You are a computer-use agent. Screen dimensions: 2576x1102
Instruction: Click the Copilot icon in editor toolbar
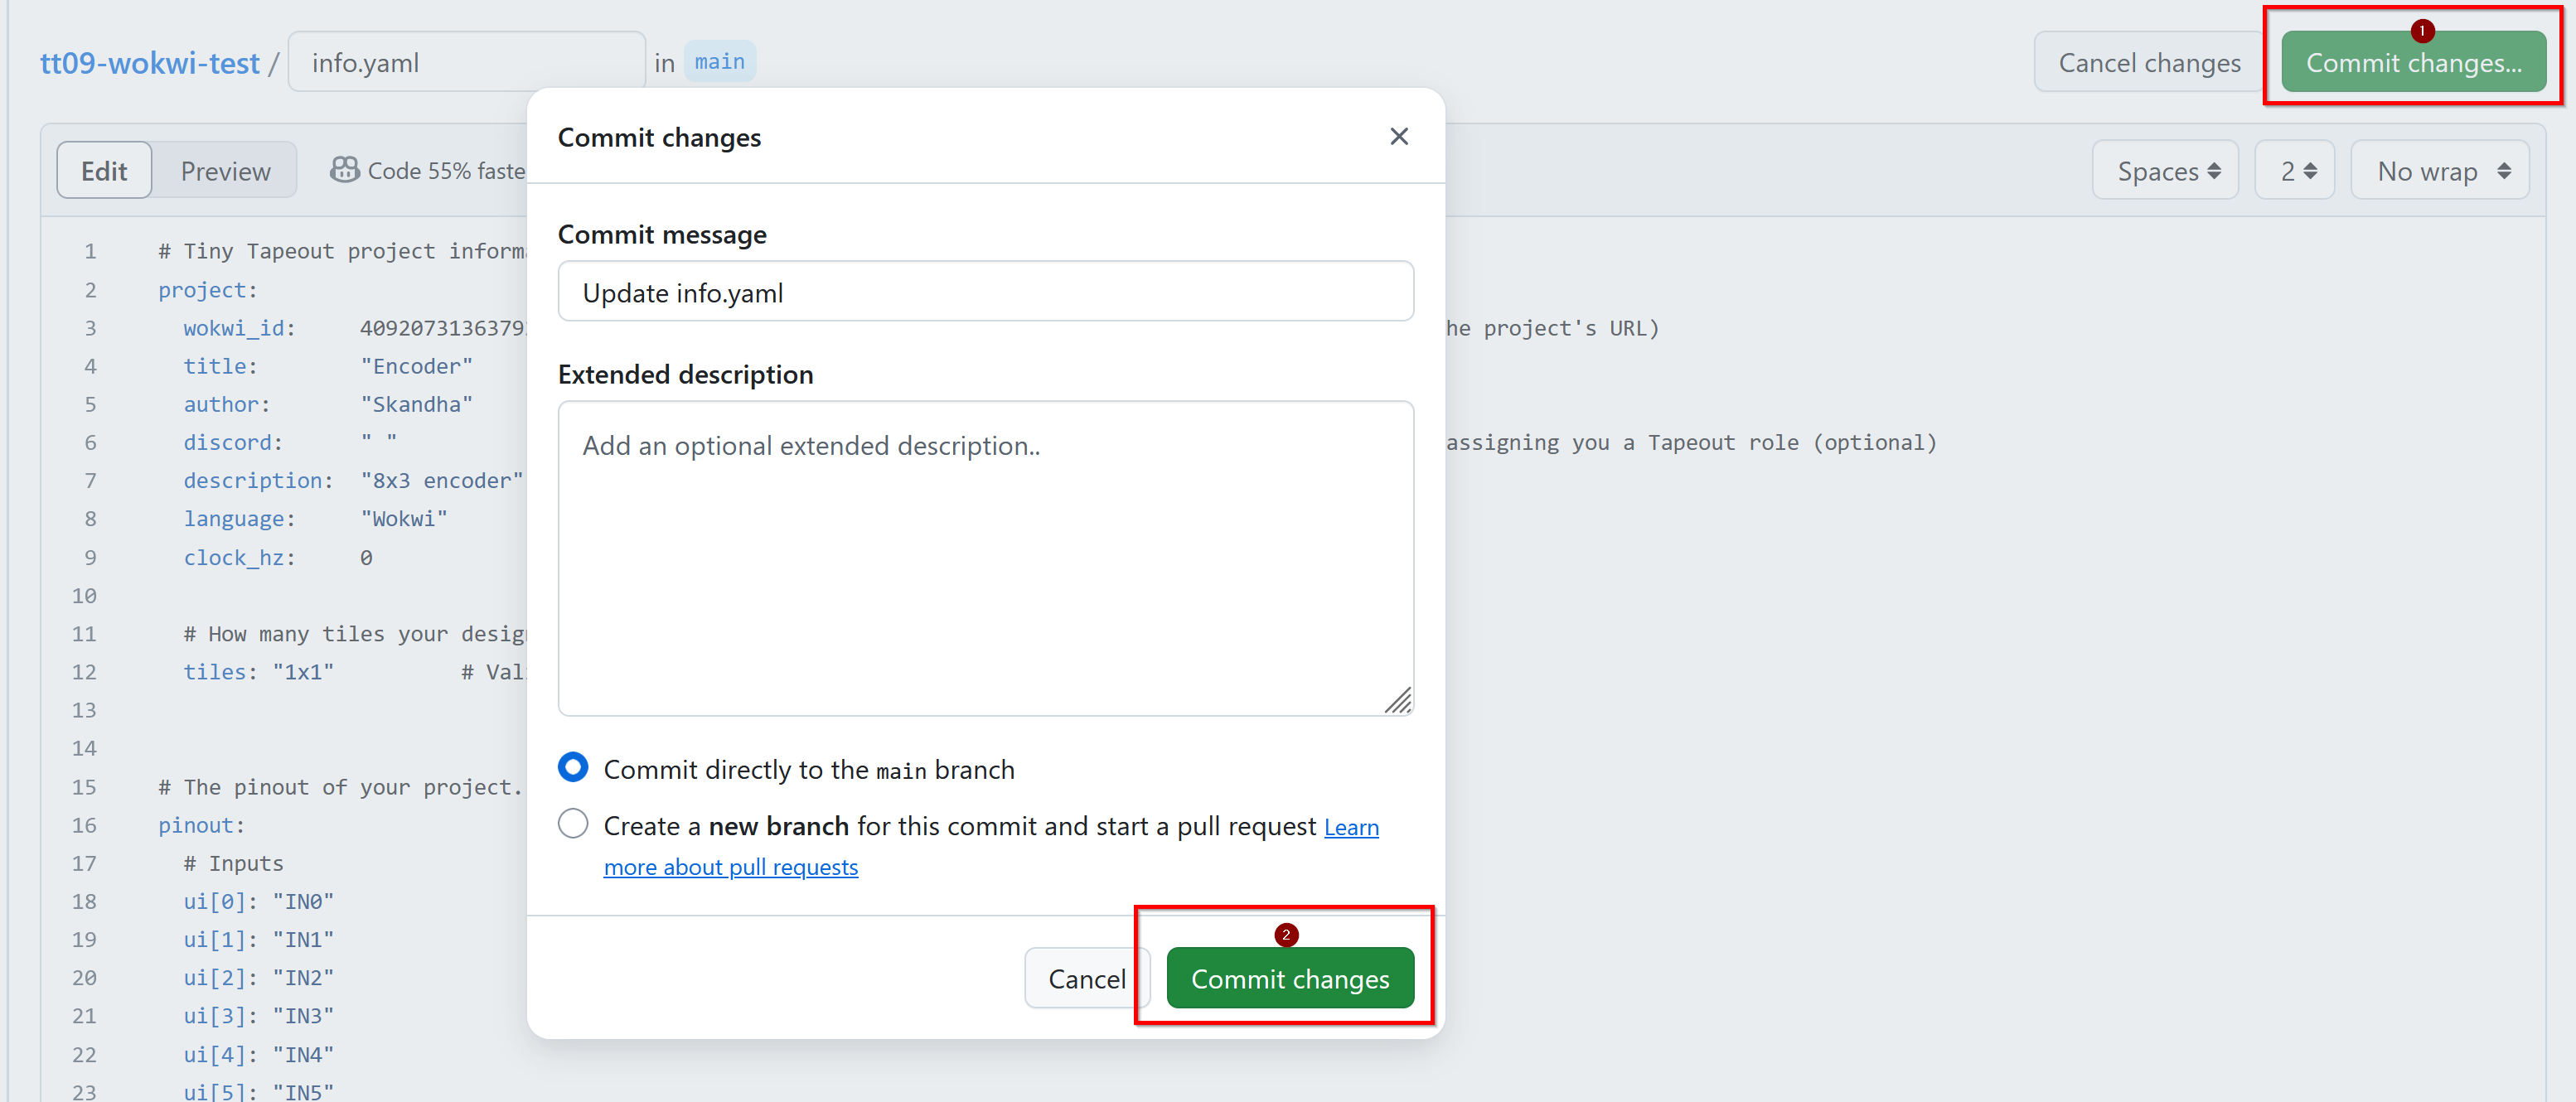click(344, 170)
